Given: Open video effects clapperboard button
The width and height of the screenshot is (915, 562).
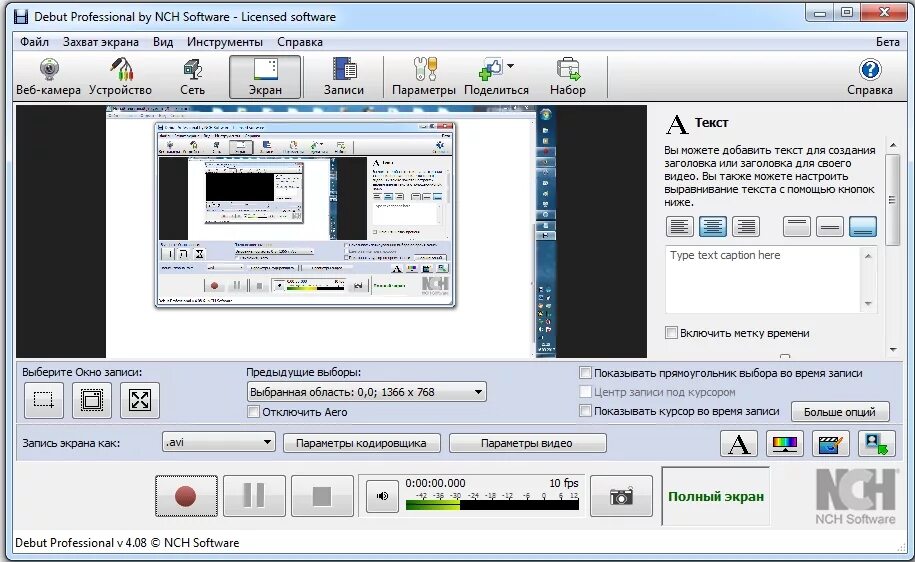Looking at the screenshot, I should point(830,444).
